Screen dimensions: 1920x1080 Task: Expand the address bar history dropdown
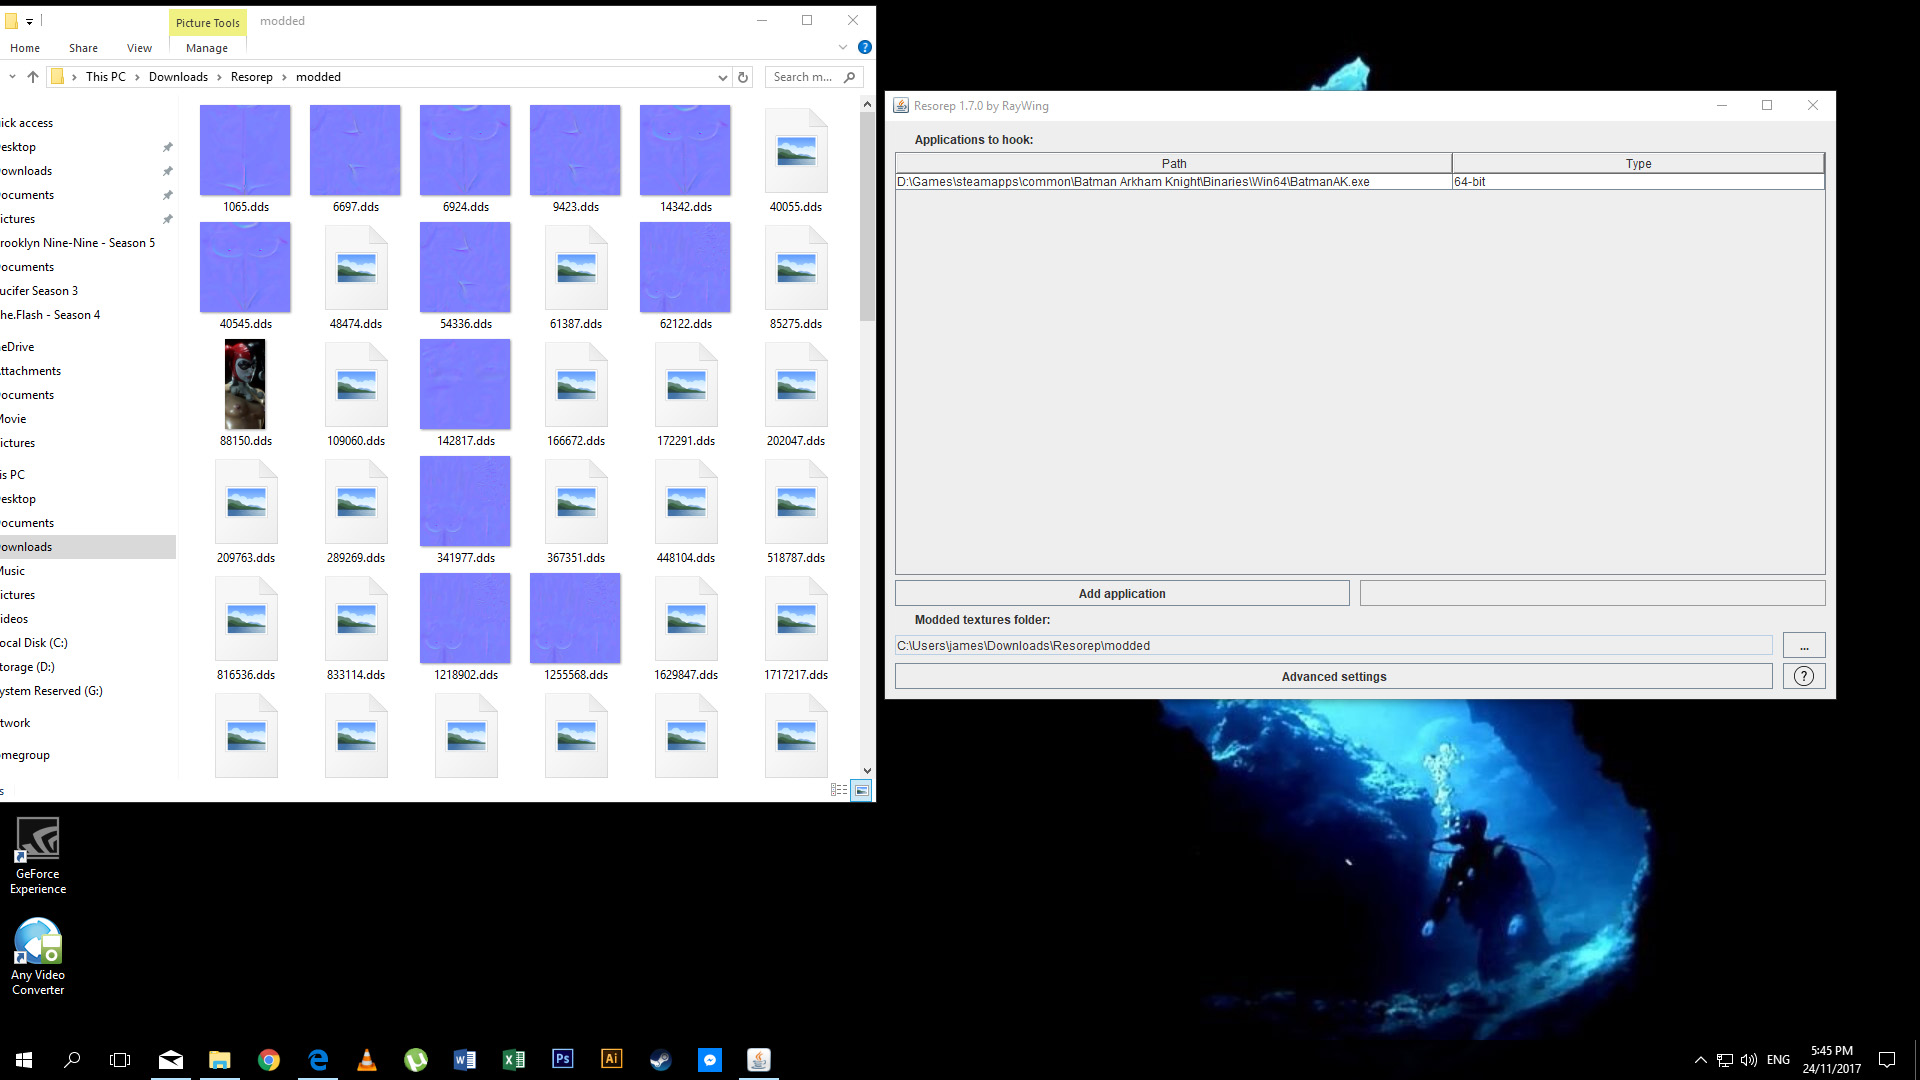click(722, 77)
